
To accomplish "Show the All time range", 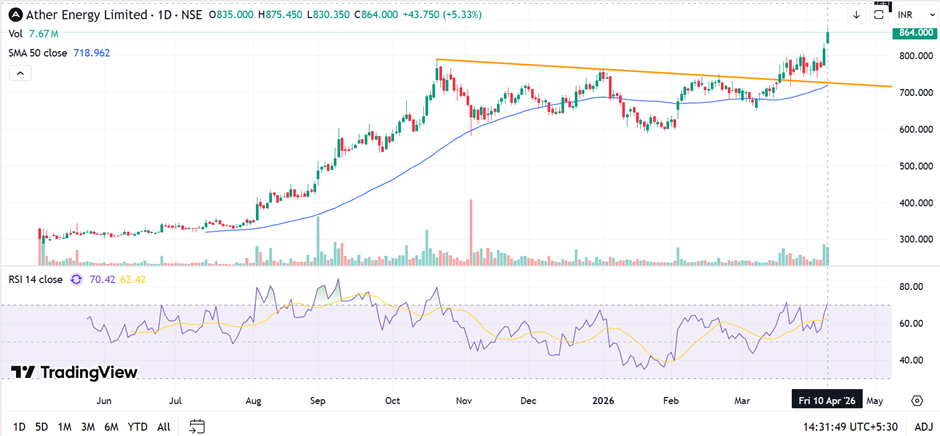I will (163, 427).
